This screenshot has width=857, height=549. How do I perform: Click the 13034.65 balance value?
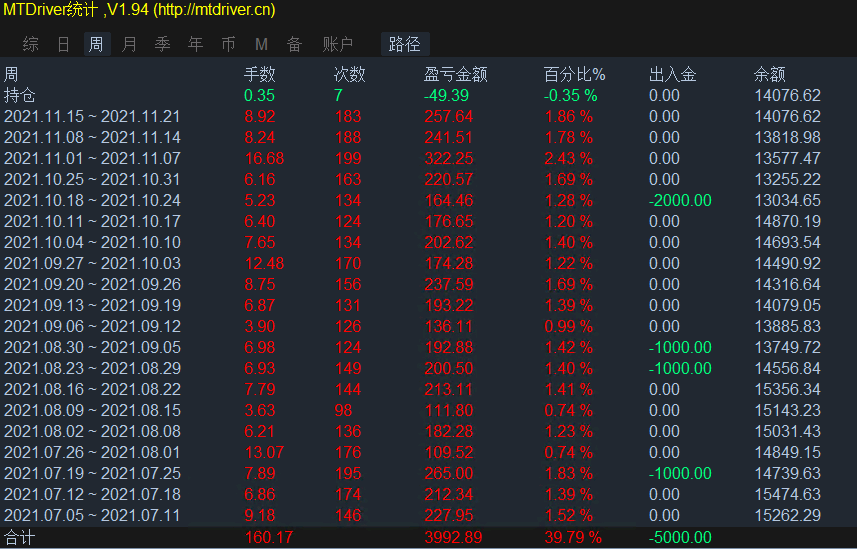(x=788, y=200)
